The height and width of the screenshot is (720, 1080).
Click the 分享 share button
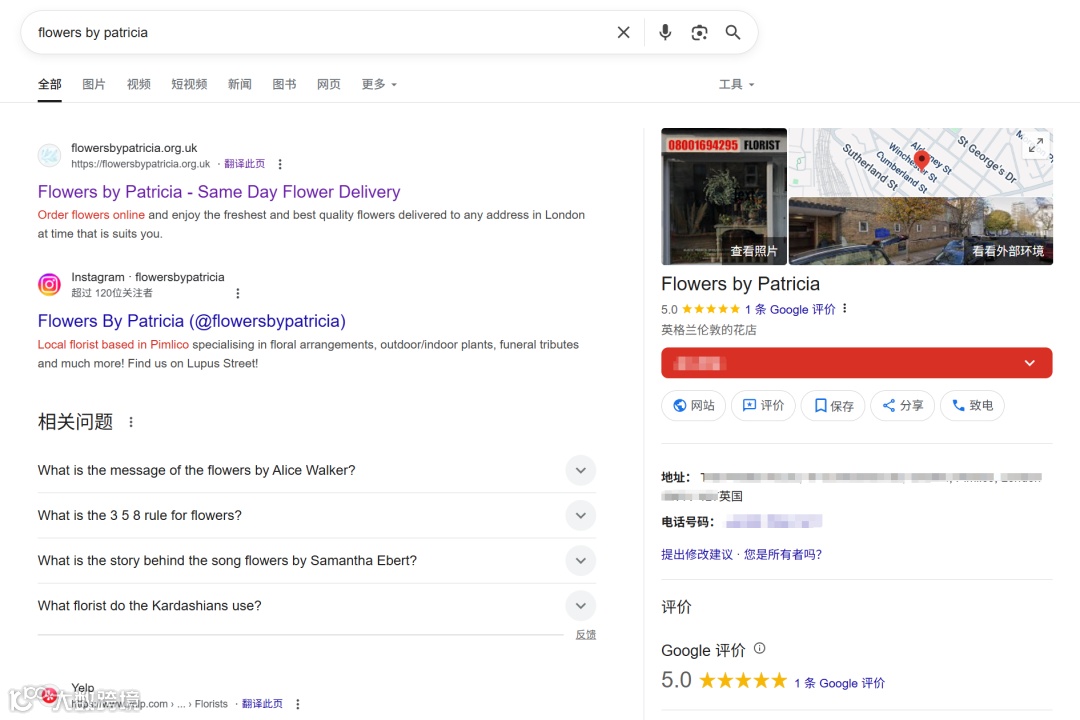pos(902,405)
